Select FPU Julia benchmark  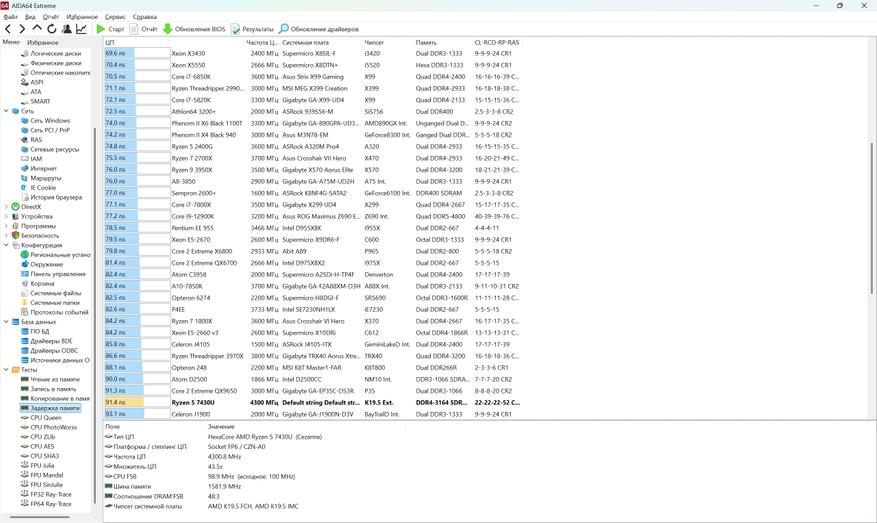click(43, 465)
